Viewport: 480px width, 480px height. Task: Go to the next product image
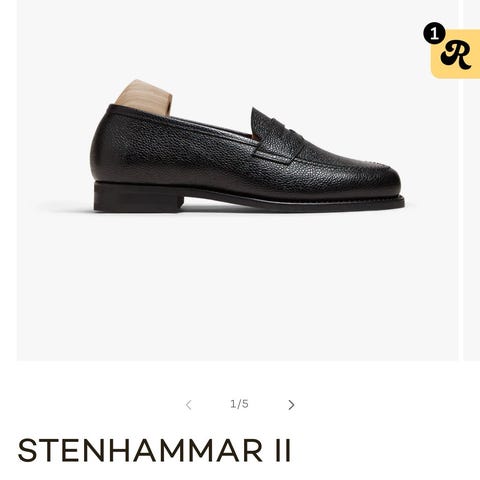pyautogui.click(x=291, y=405)
